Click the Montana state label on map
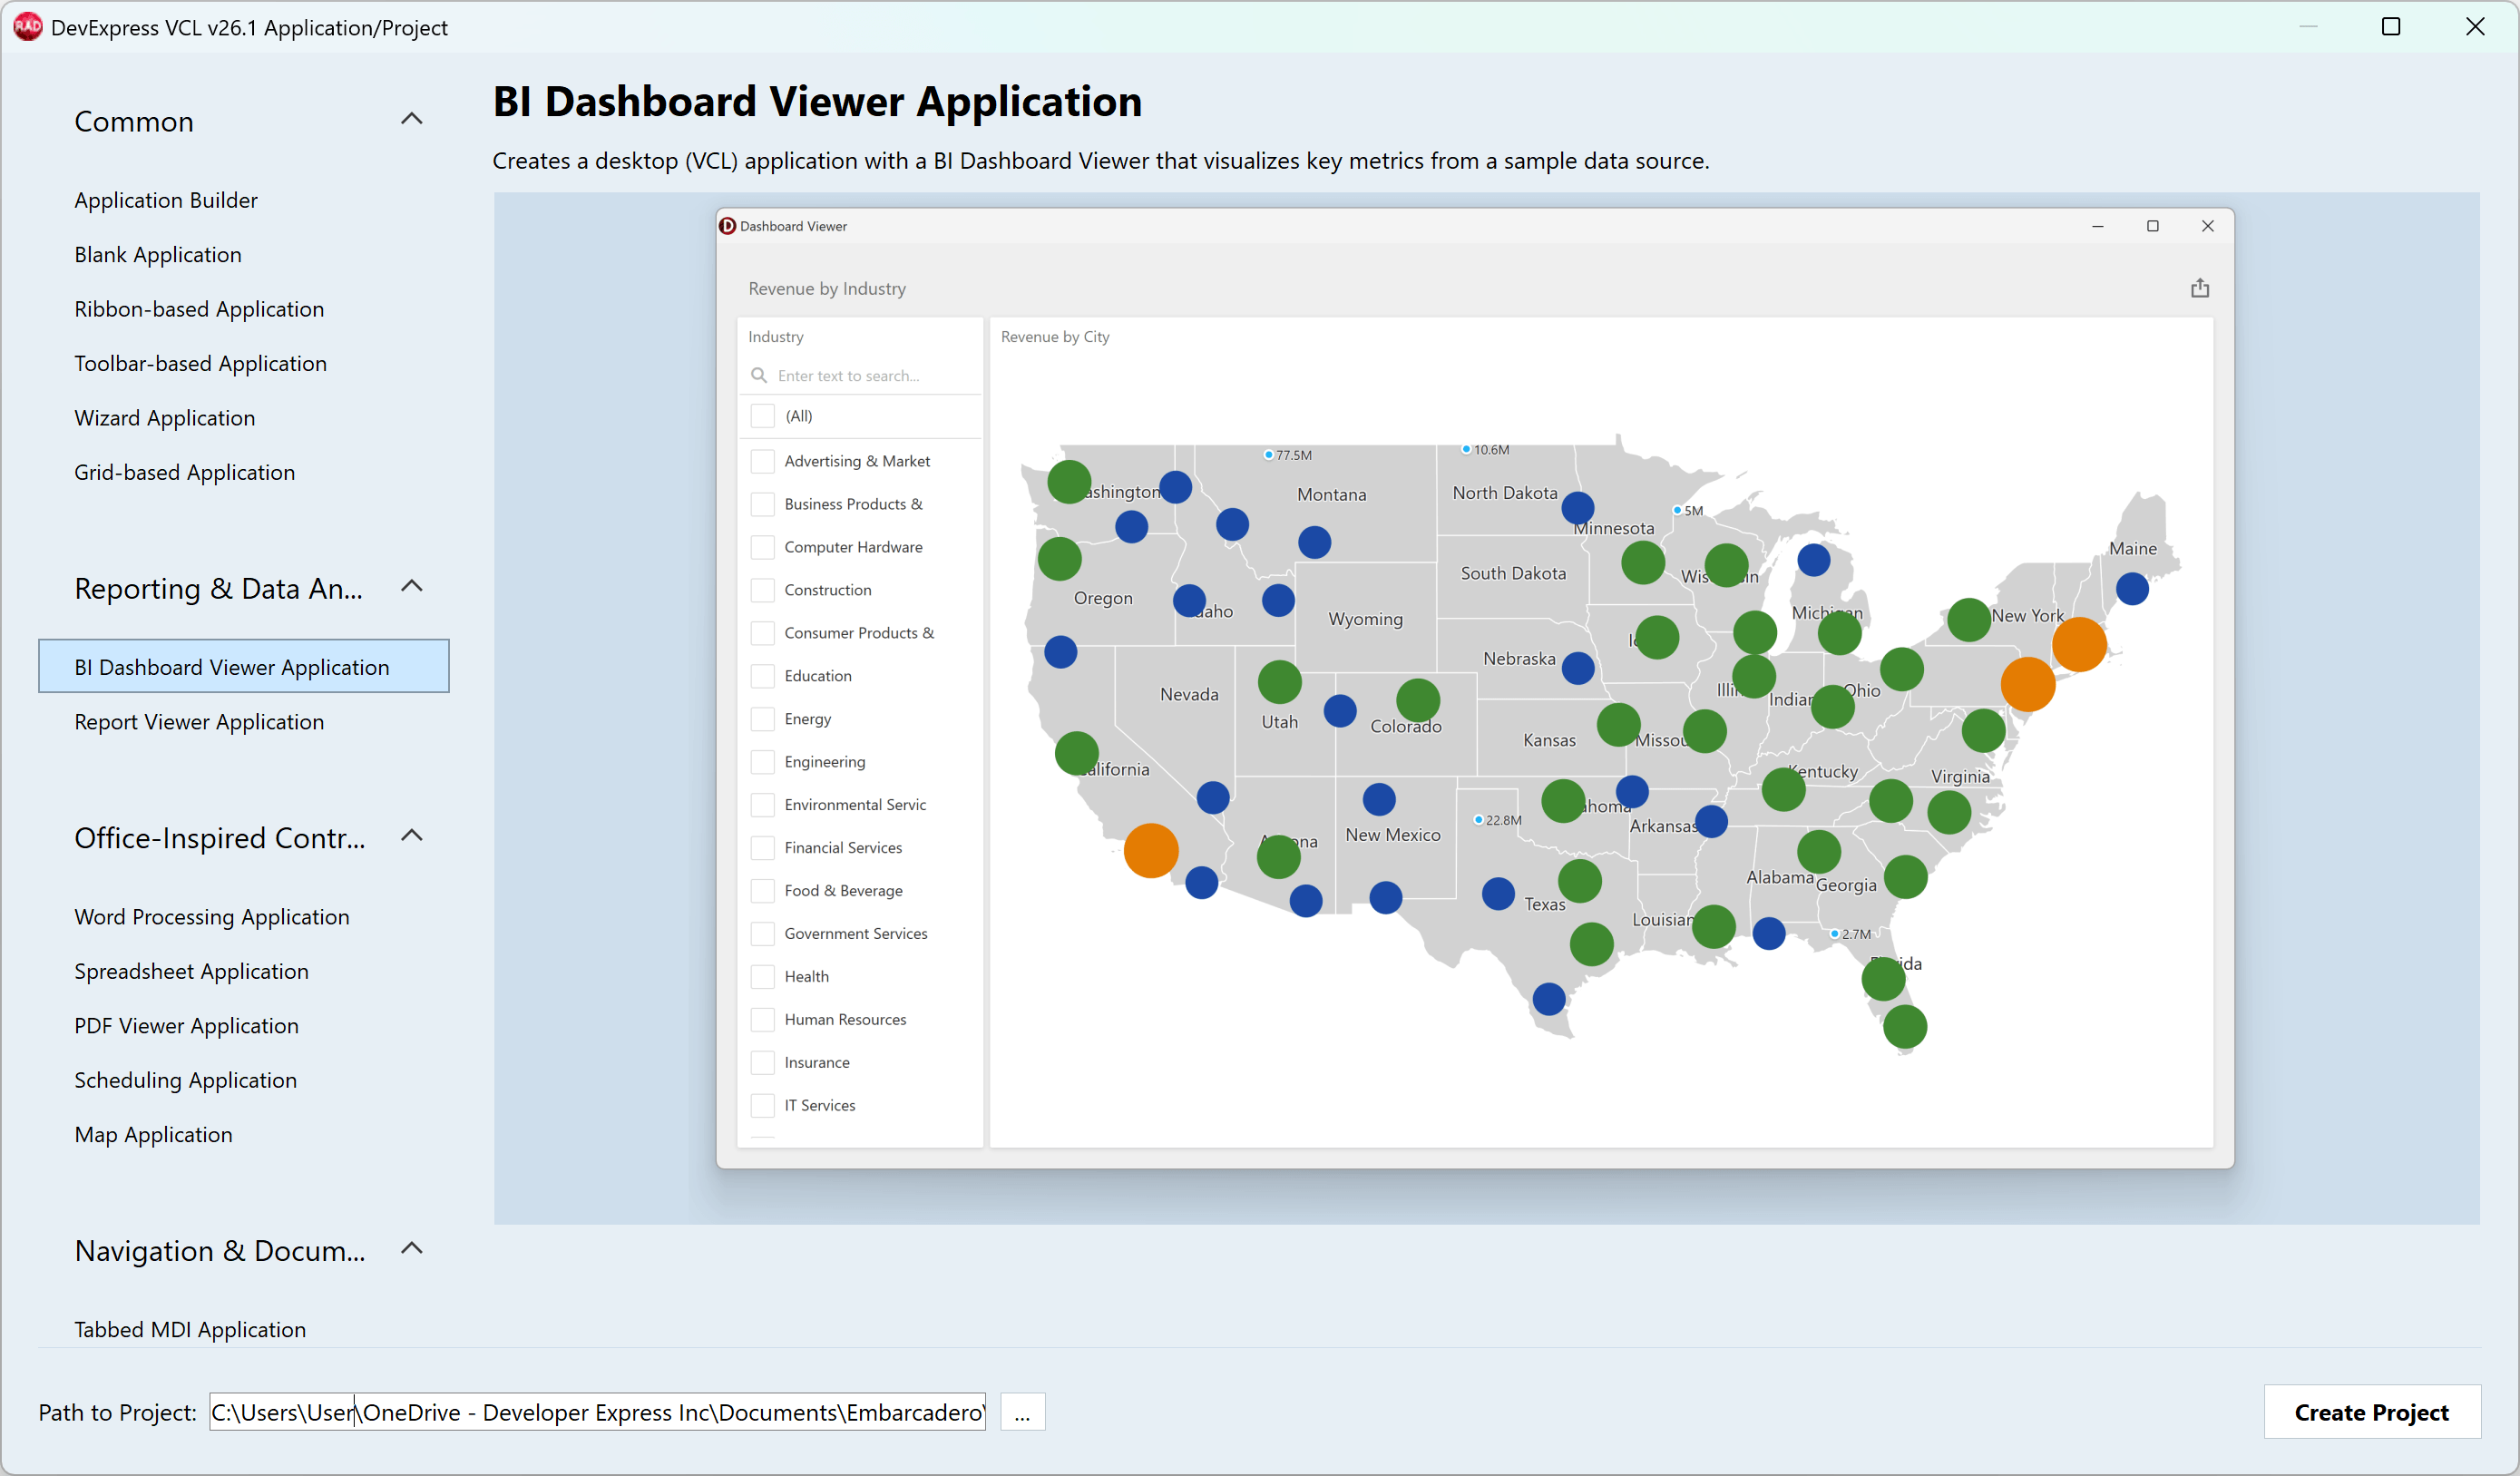This screenshot has height=1476, width=2520. coord(1331,494)
